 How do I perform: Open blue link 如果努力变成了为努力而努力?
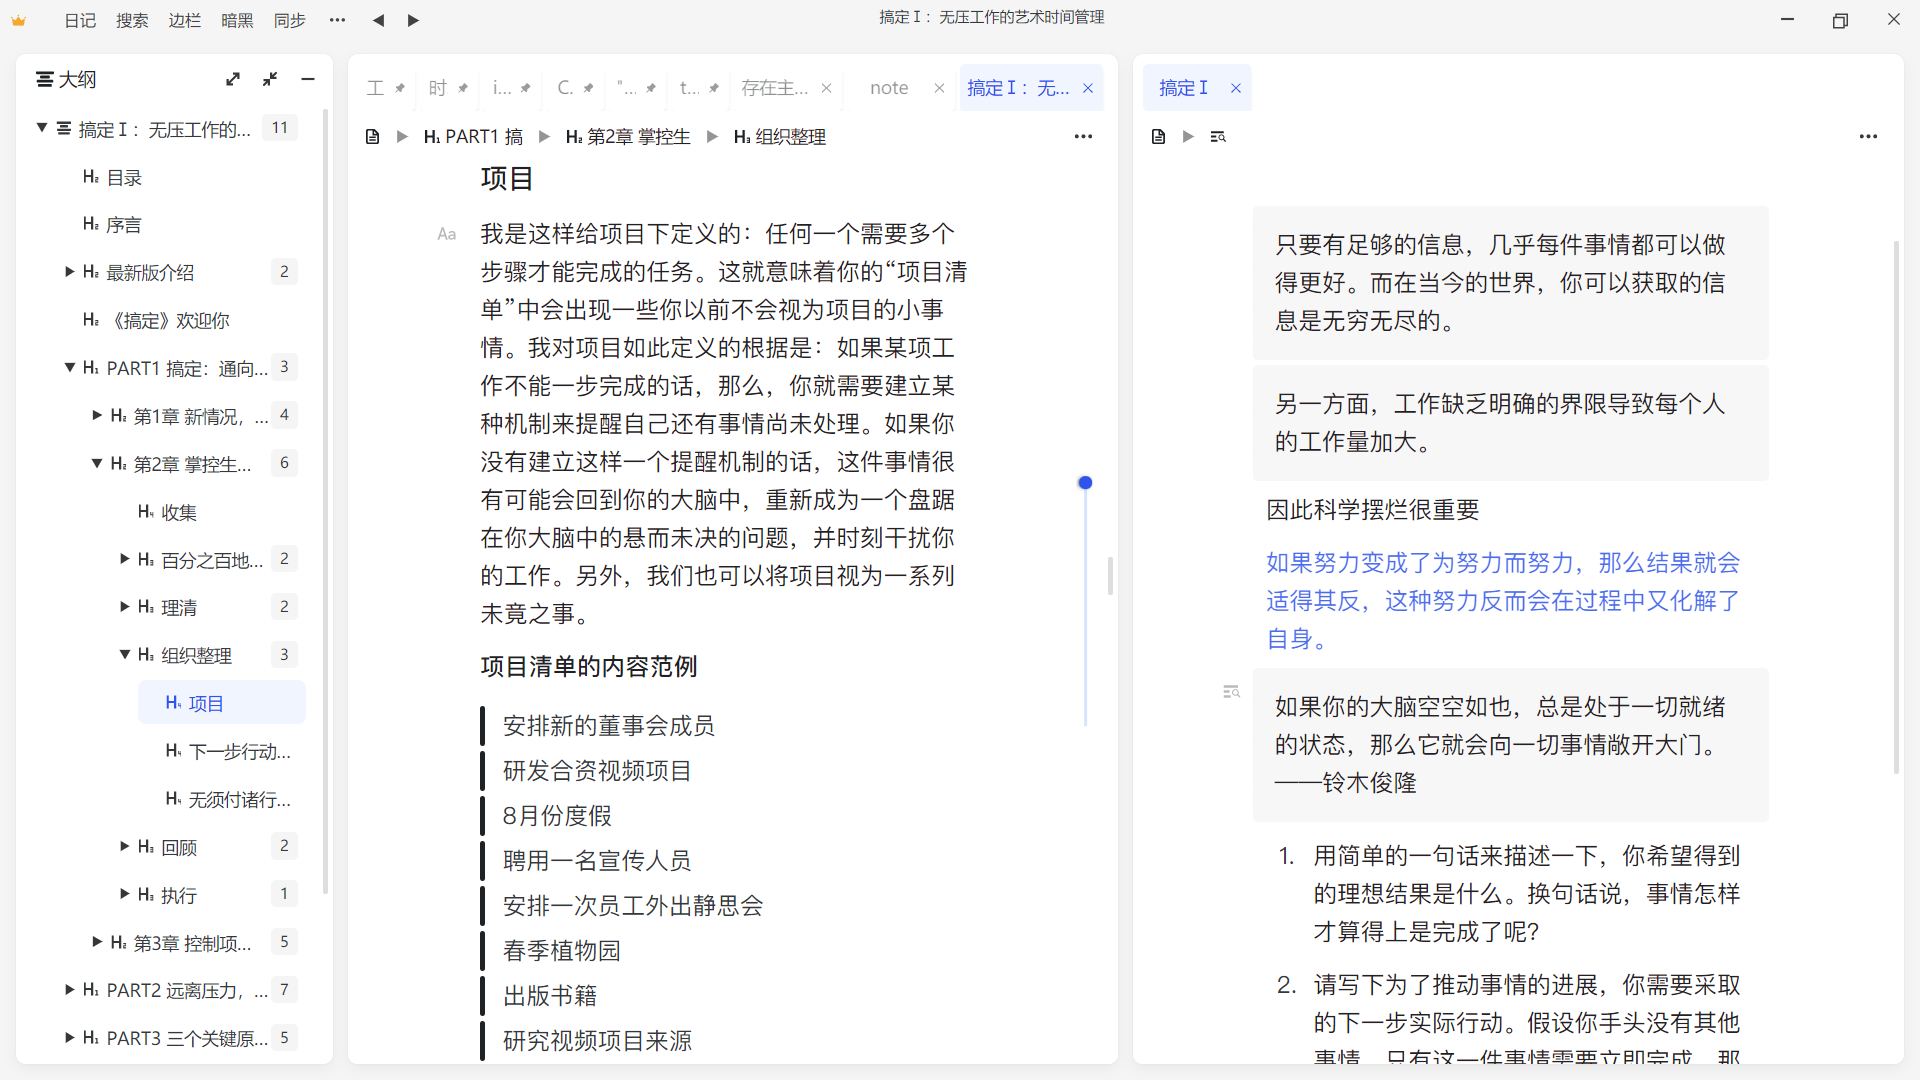(1503, 600)
